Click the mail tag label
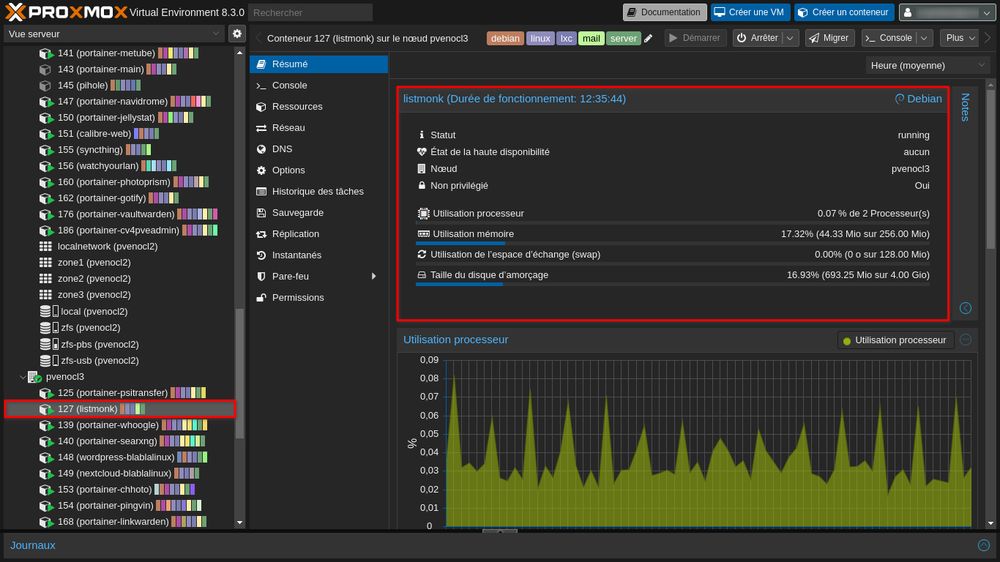Screen dimensions: 1000x562 [591, 38]
